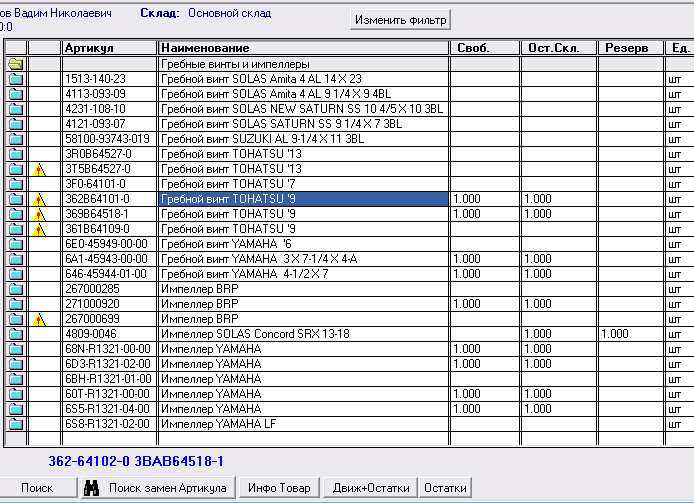Screen dimensions: 694x503
Task: Click article cell 3T5B64527-0
Action: click(109, 169)
